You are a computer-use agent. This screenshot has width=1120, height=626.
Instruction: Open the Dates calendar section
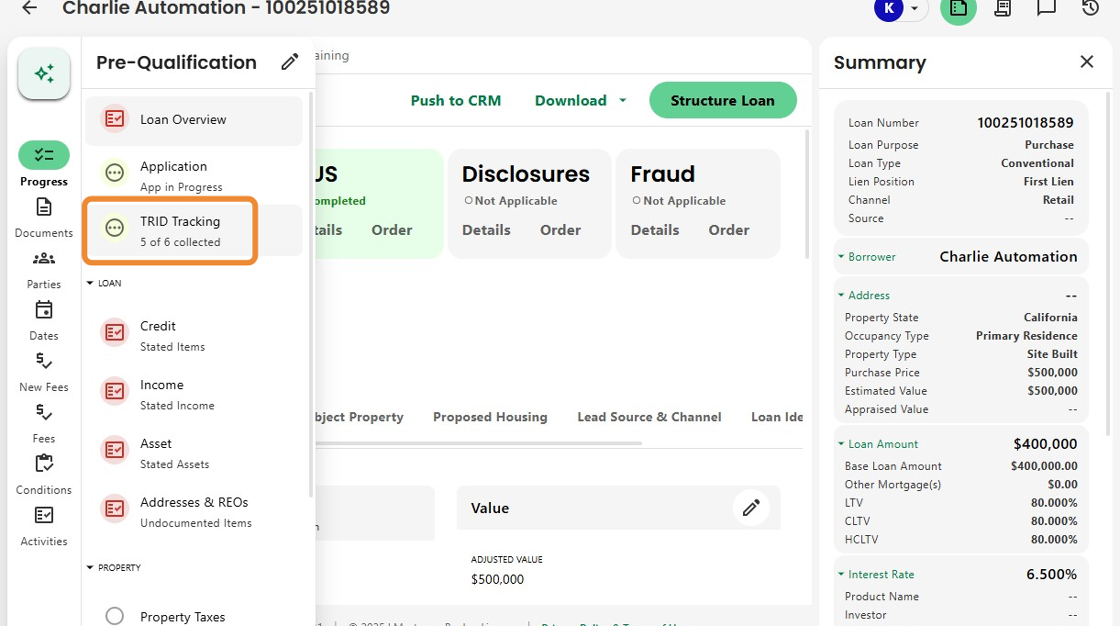(x=44, y=319)
